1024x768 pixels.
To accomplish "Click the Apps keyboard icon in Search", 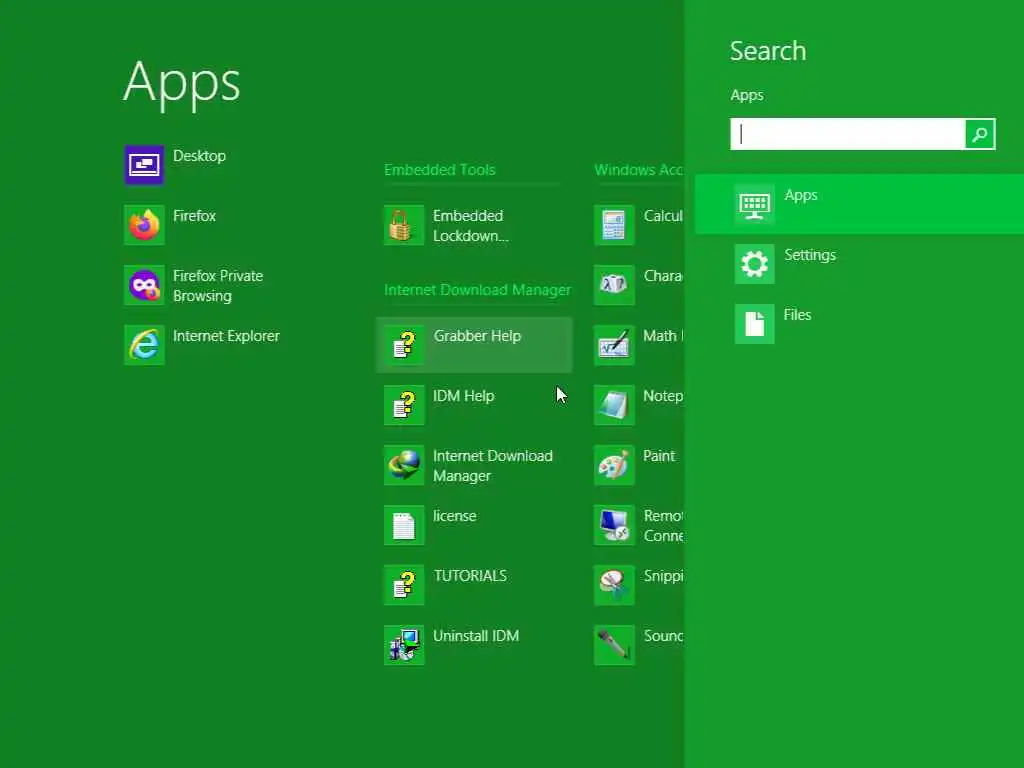I will [x=754, y=204].
